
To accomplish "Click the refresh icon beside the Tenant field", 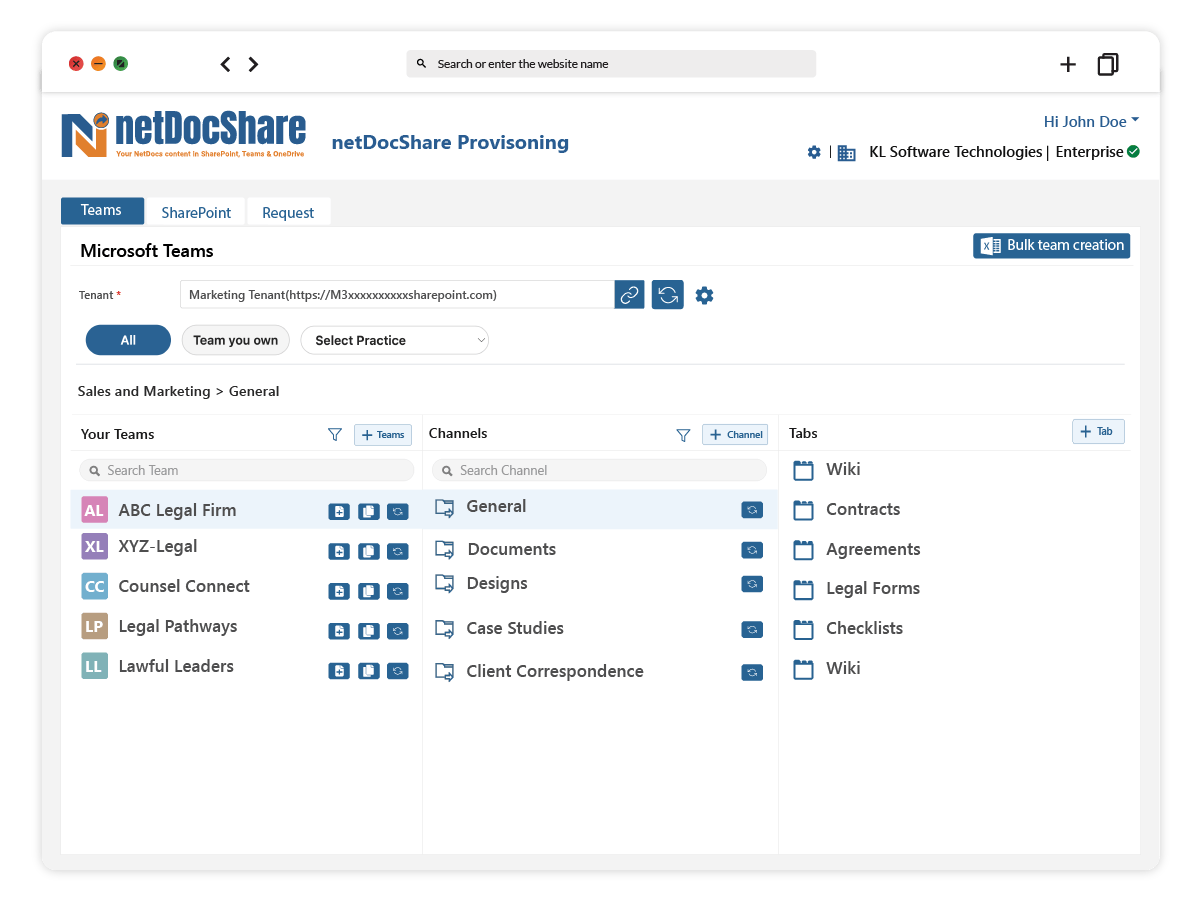I will (x=668, y=295).
